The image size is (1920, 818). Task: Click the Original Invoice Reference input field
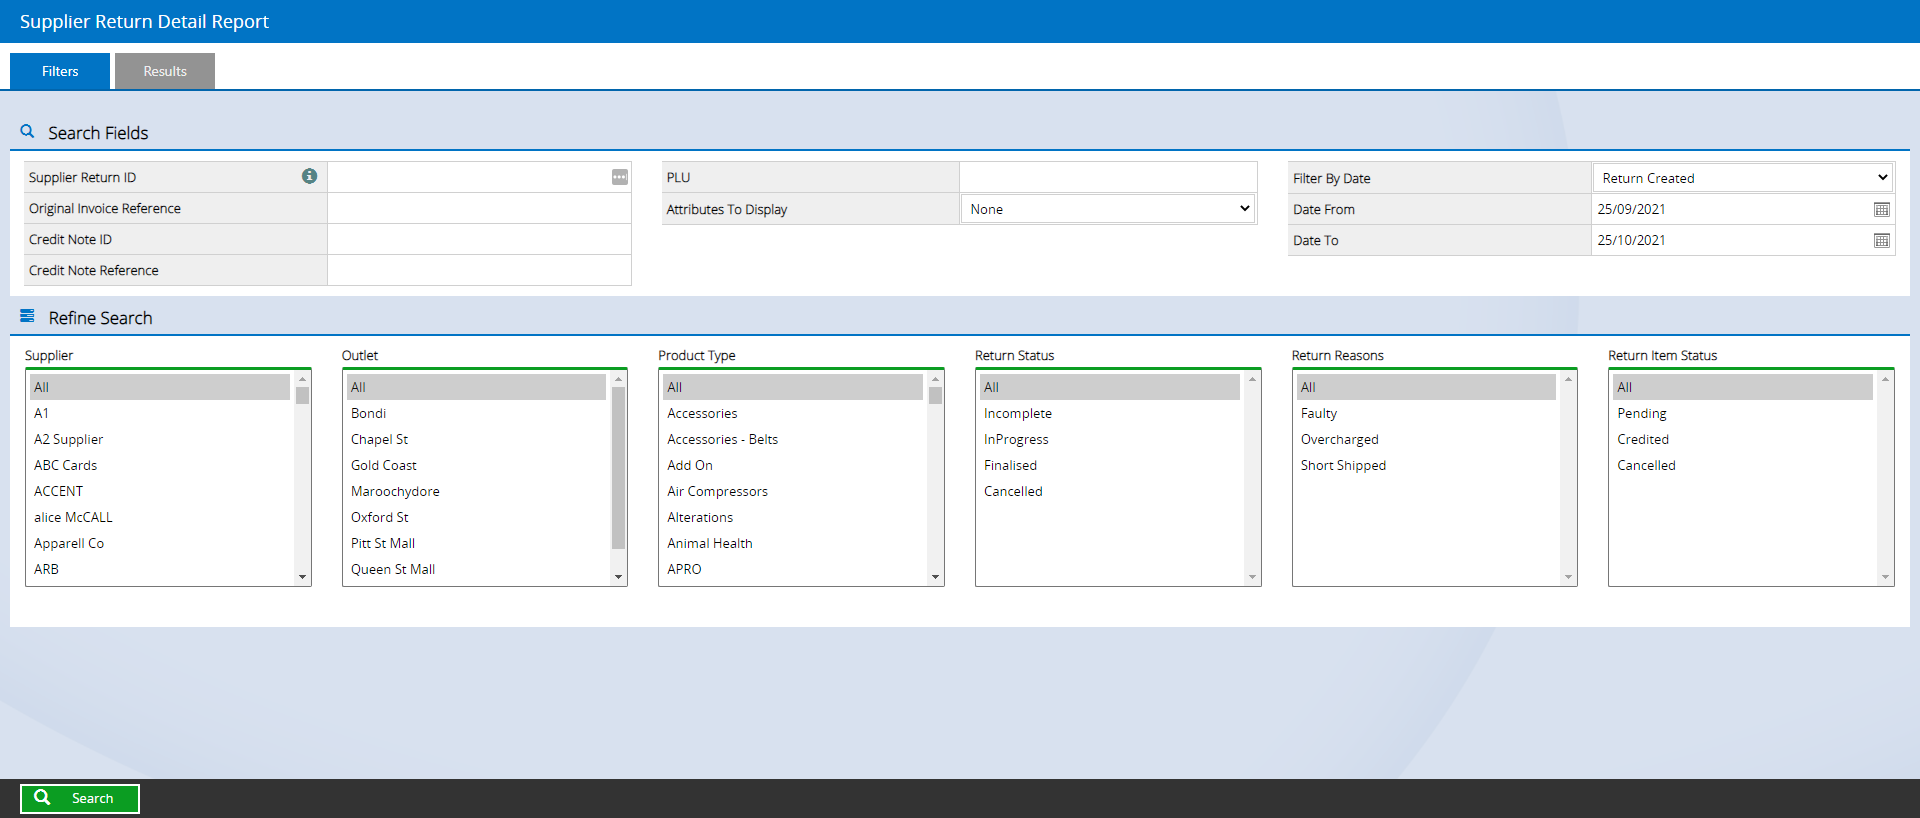pos(479,208)
